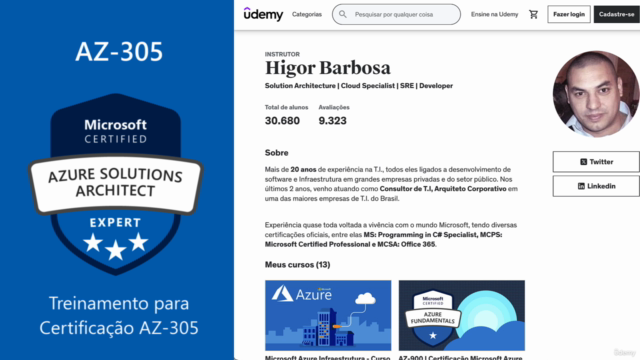Click the 'Cadastre-se' button

[x=617, y=14]
